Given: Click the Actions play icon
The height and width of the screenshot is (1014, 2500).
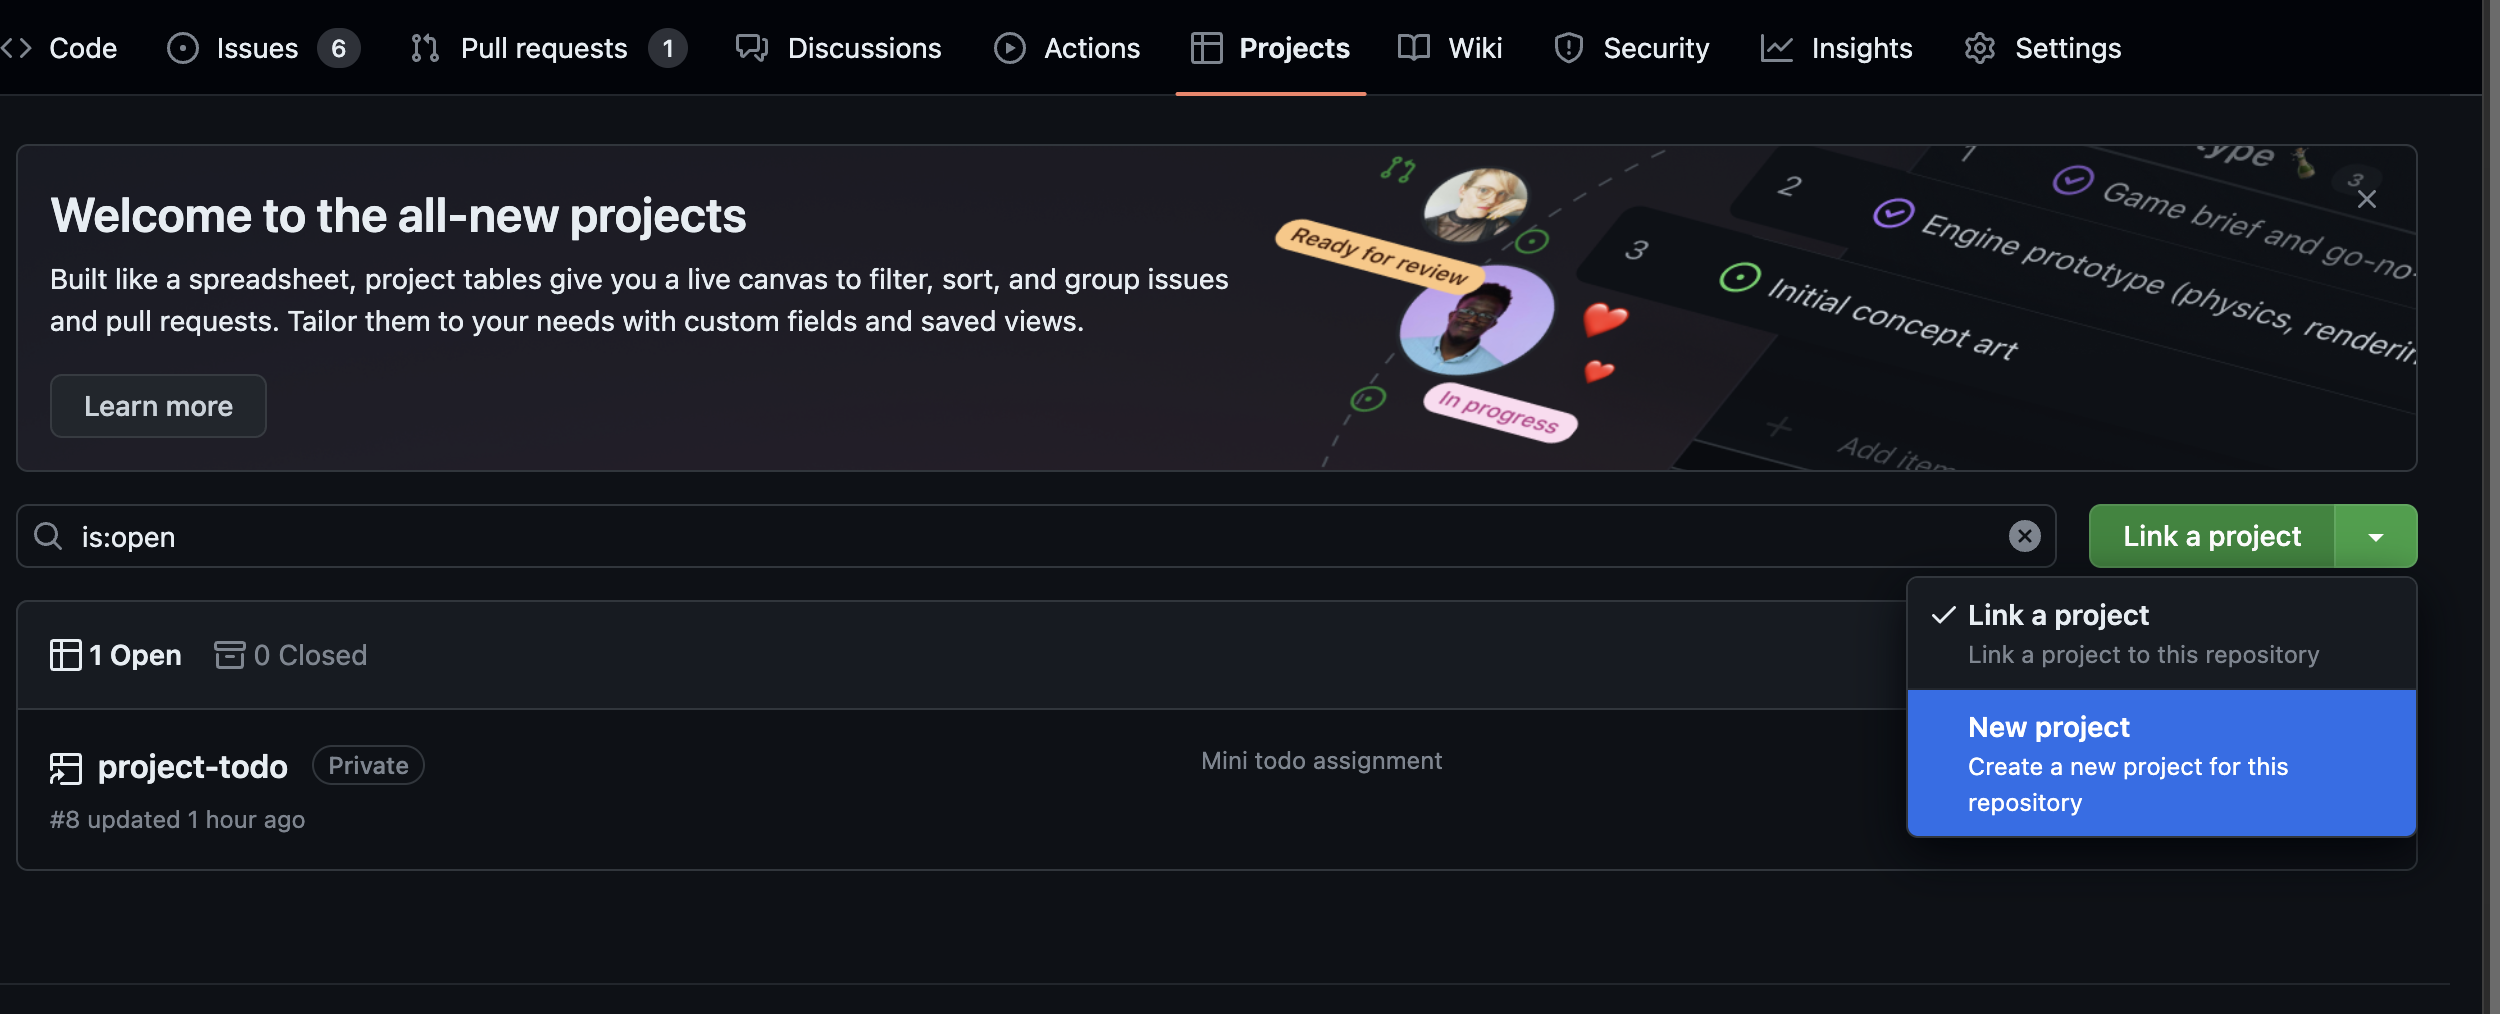Looking at the screenshot, I should [1010, 48].
